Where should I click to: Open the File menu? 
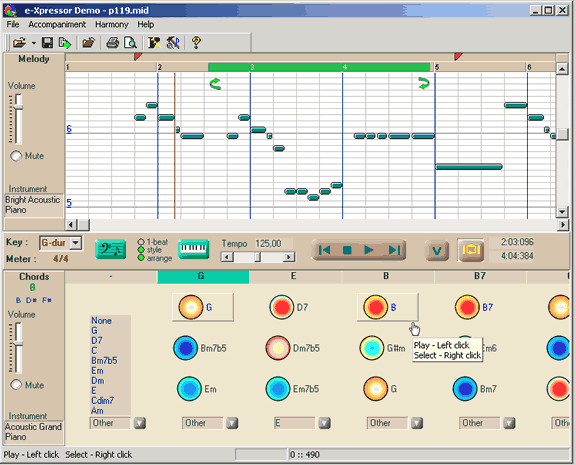click(x=13, y=25)
